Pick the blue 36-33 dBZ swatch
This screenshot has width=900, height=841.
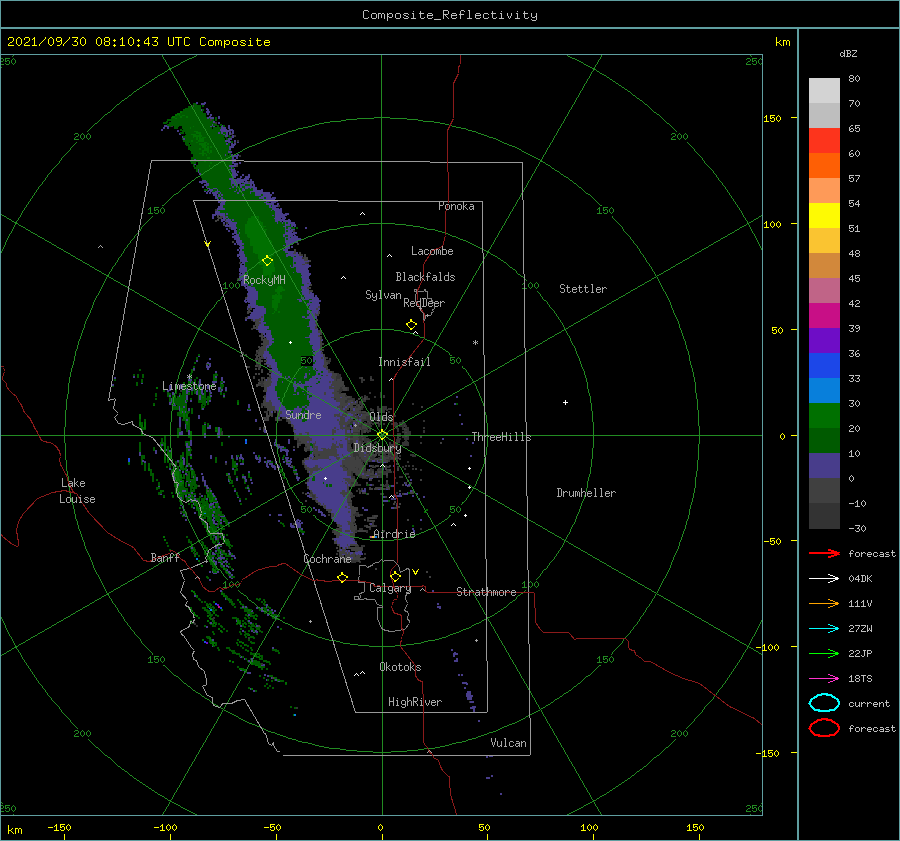click(824, 366)
